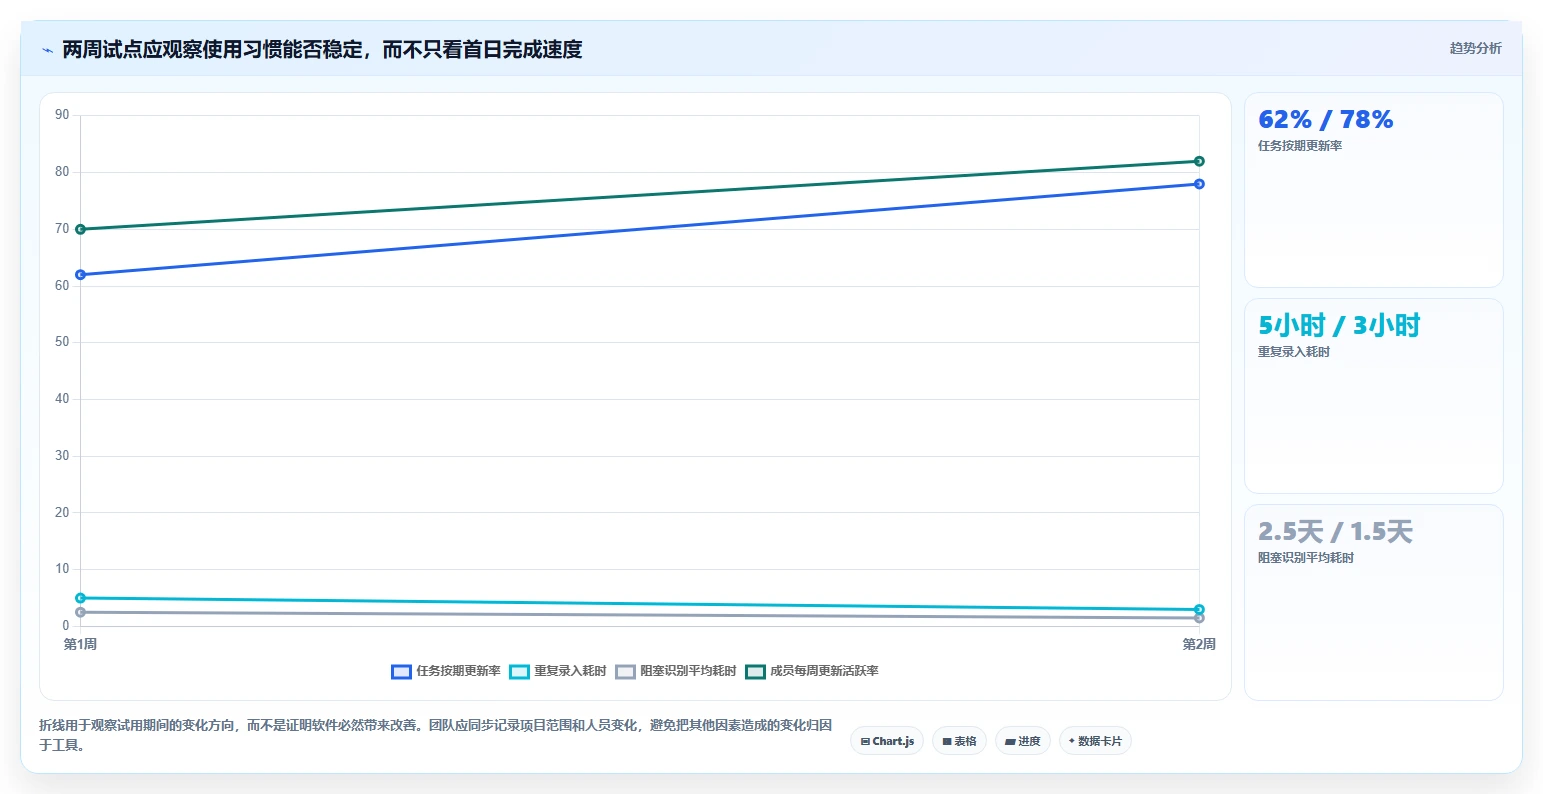Viewport: 1543px width, 794px height.
Task: Click the blue data point at 第2周 (78)
Action: pos(1199,184)
